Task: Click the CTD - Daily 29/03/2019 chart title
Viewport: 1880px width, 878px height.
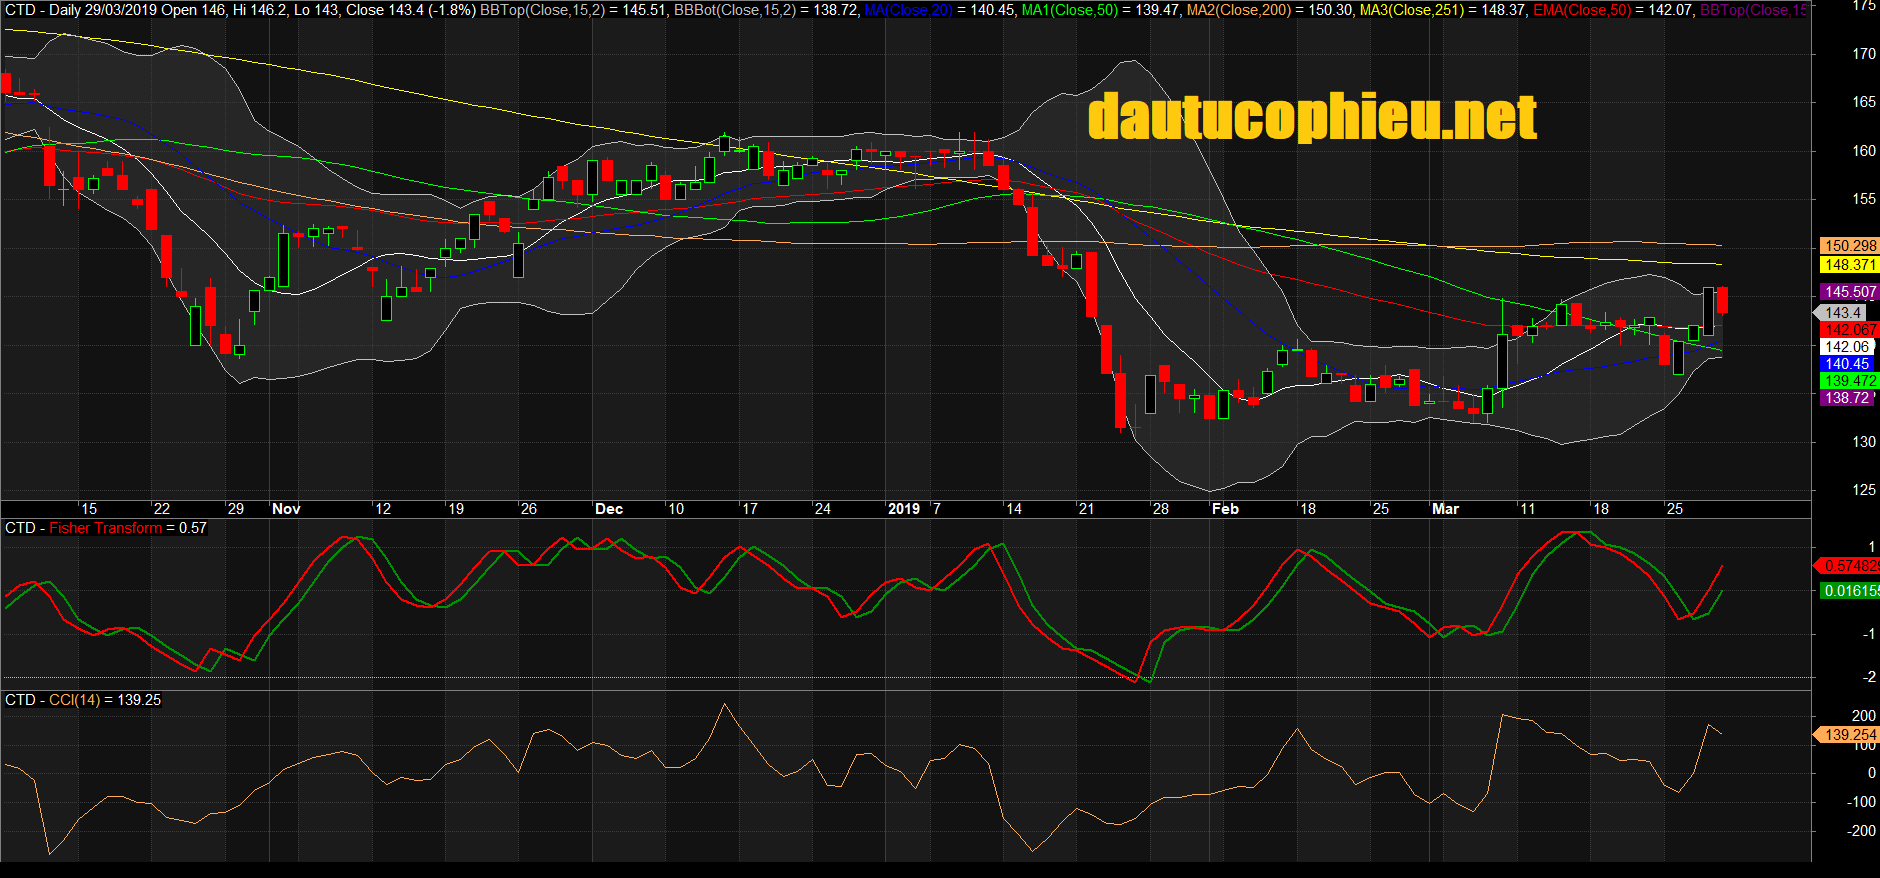Action: [81, 10]
